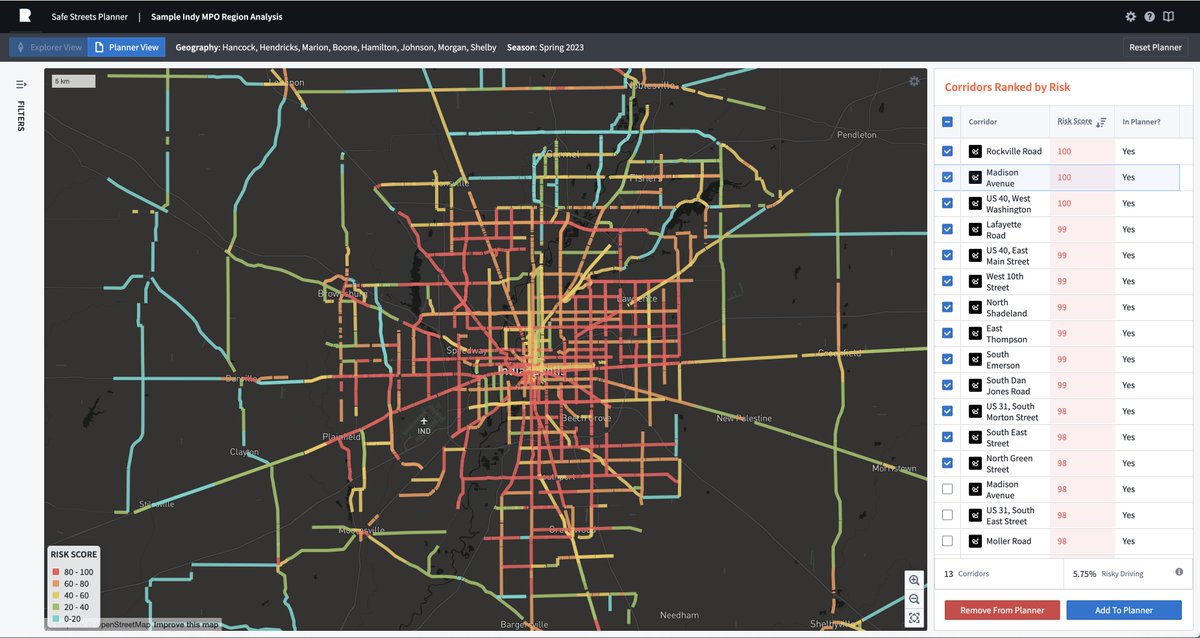
Task: Click South Dan Jones Road corridor icon
Action: click(976, 385)
